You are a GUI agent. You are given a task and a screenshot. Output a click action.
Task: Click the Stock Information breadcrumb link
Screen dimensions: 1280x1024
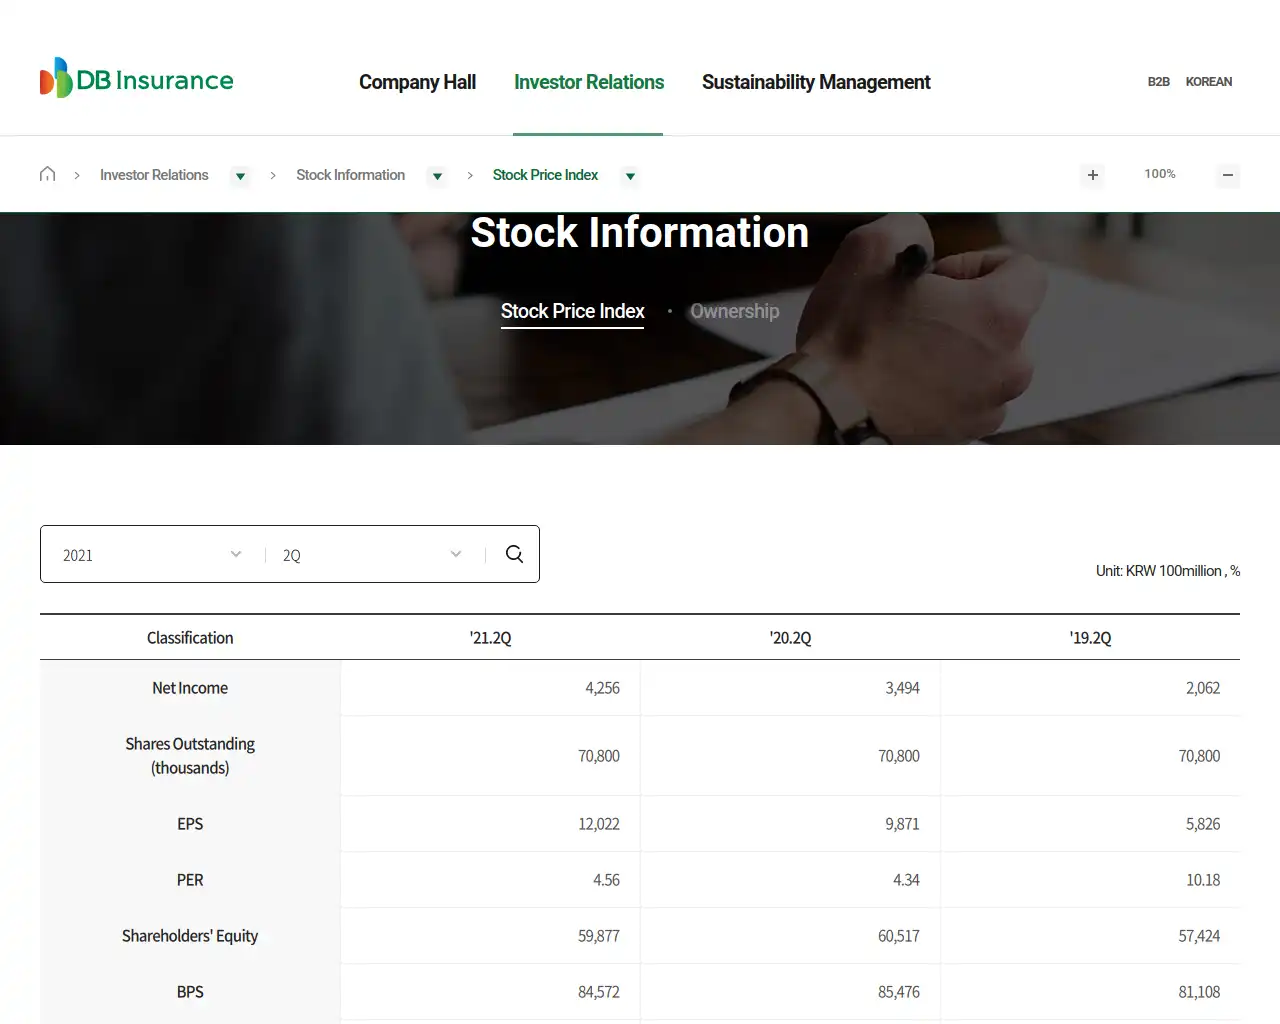[x=350, y=175]
